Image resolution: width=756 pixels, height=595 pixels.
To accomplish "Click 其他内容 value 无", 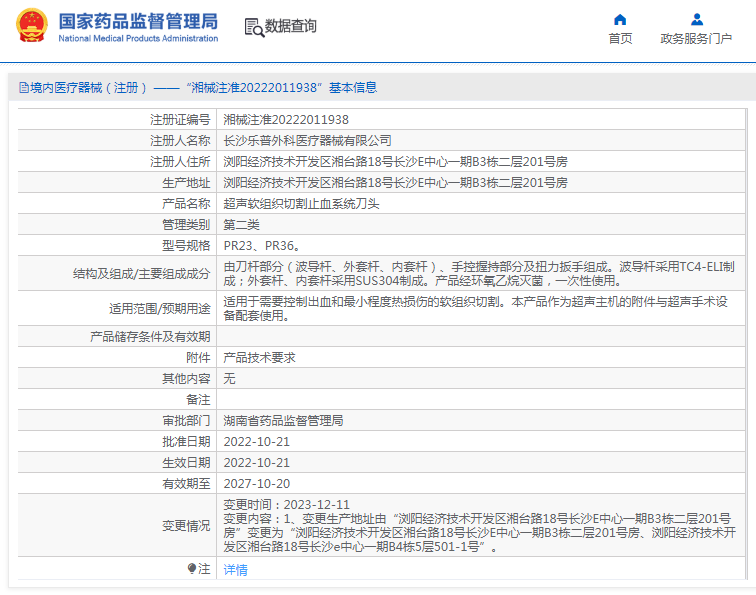I will pyautogui.click(x=230, y=379).
